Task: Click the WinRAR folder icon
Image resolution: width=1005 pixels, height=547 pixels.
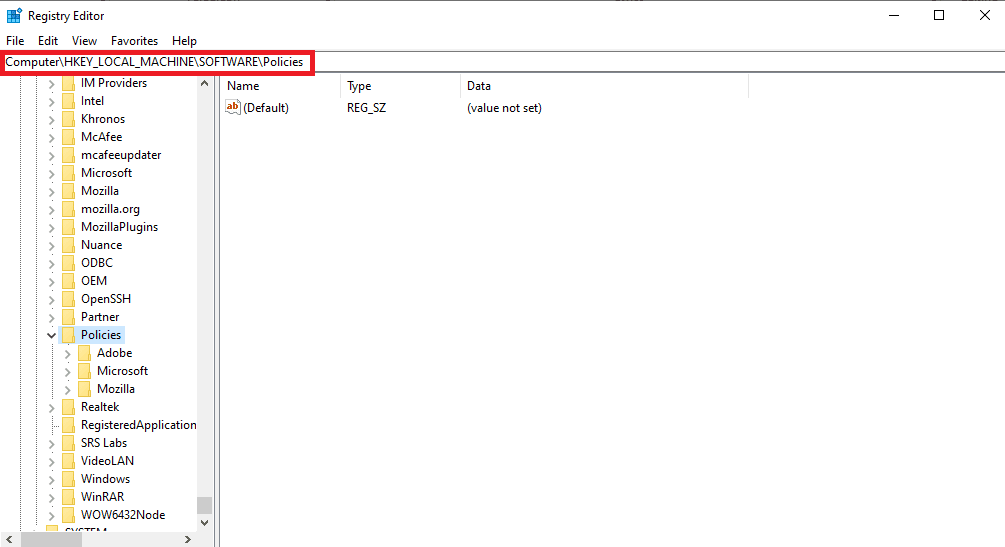Action: (69, 497)
